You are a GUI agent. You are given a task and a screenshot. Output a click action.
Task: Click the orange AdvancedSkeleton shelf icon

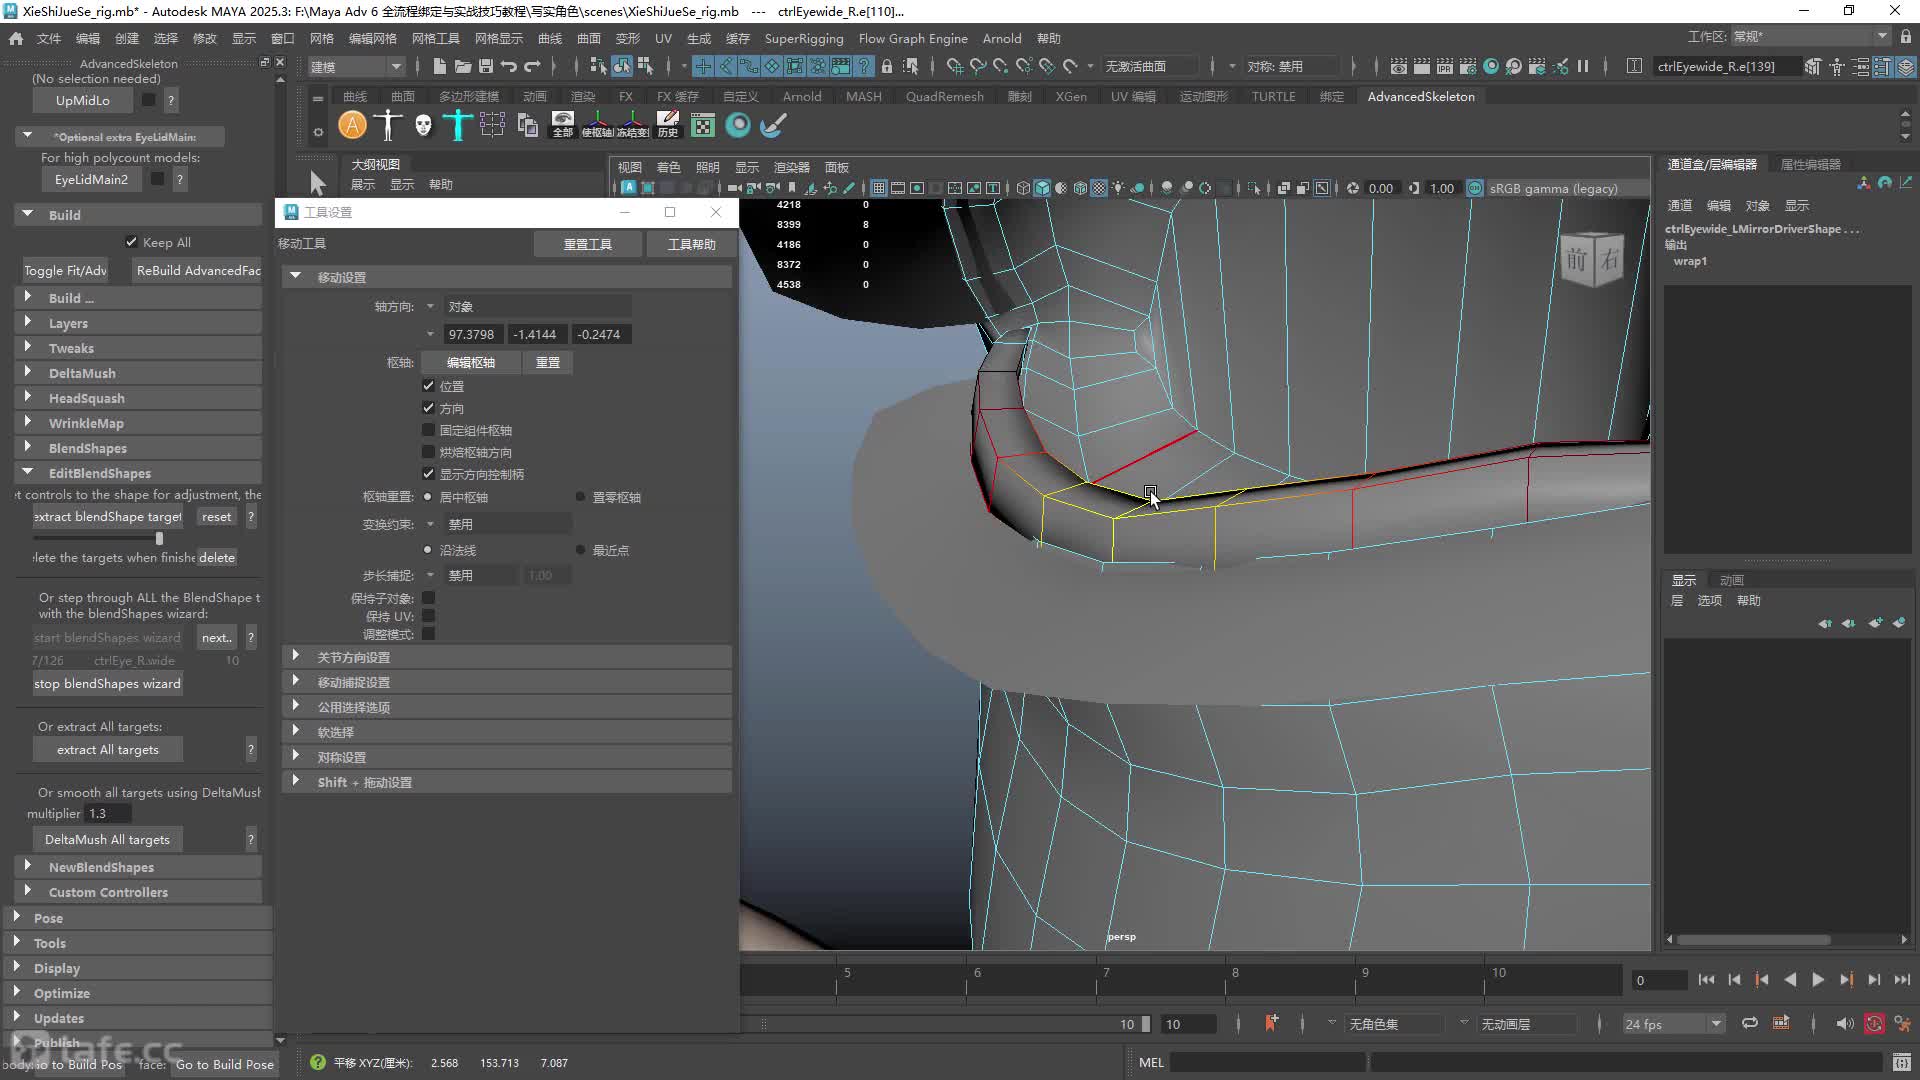pos(352,125)
